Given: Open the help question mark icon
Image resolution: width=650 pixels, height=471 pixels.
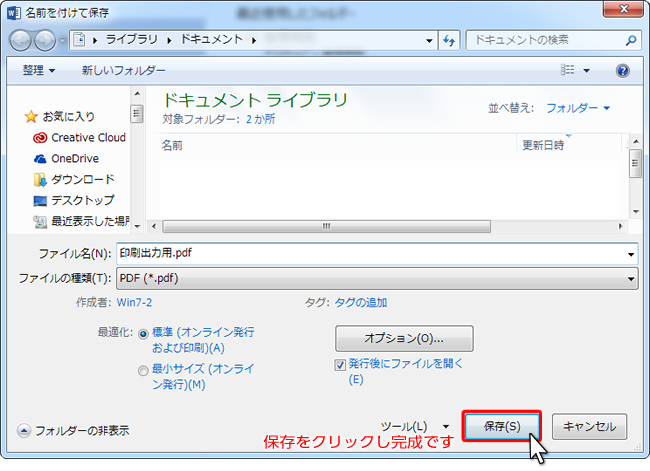Looking at the screenshot, I should click(x=623, y=71).
